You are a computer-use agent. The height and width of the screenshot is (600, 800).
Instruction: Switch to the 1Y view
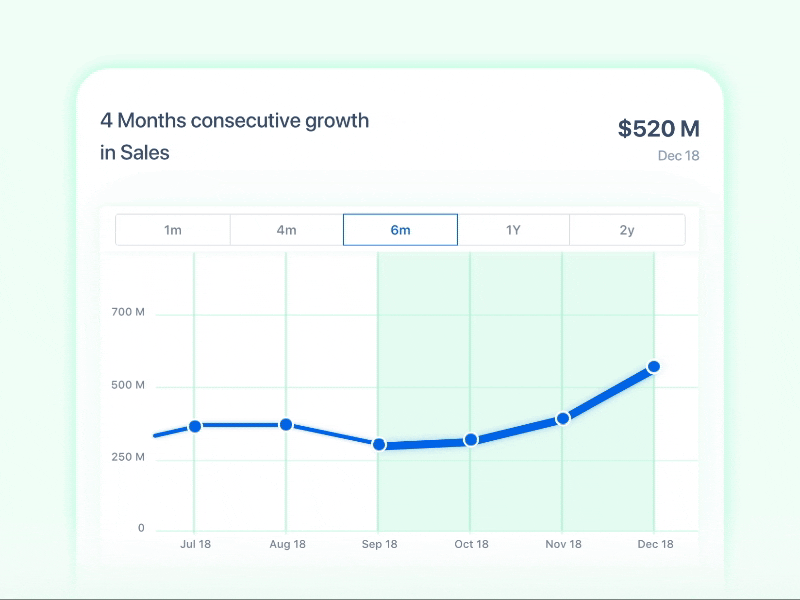click(x=514, y=229)
